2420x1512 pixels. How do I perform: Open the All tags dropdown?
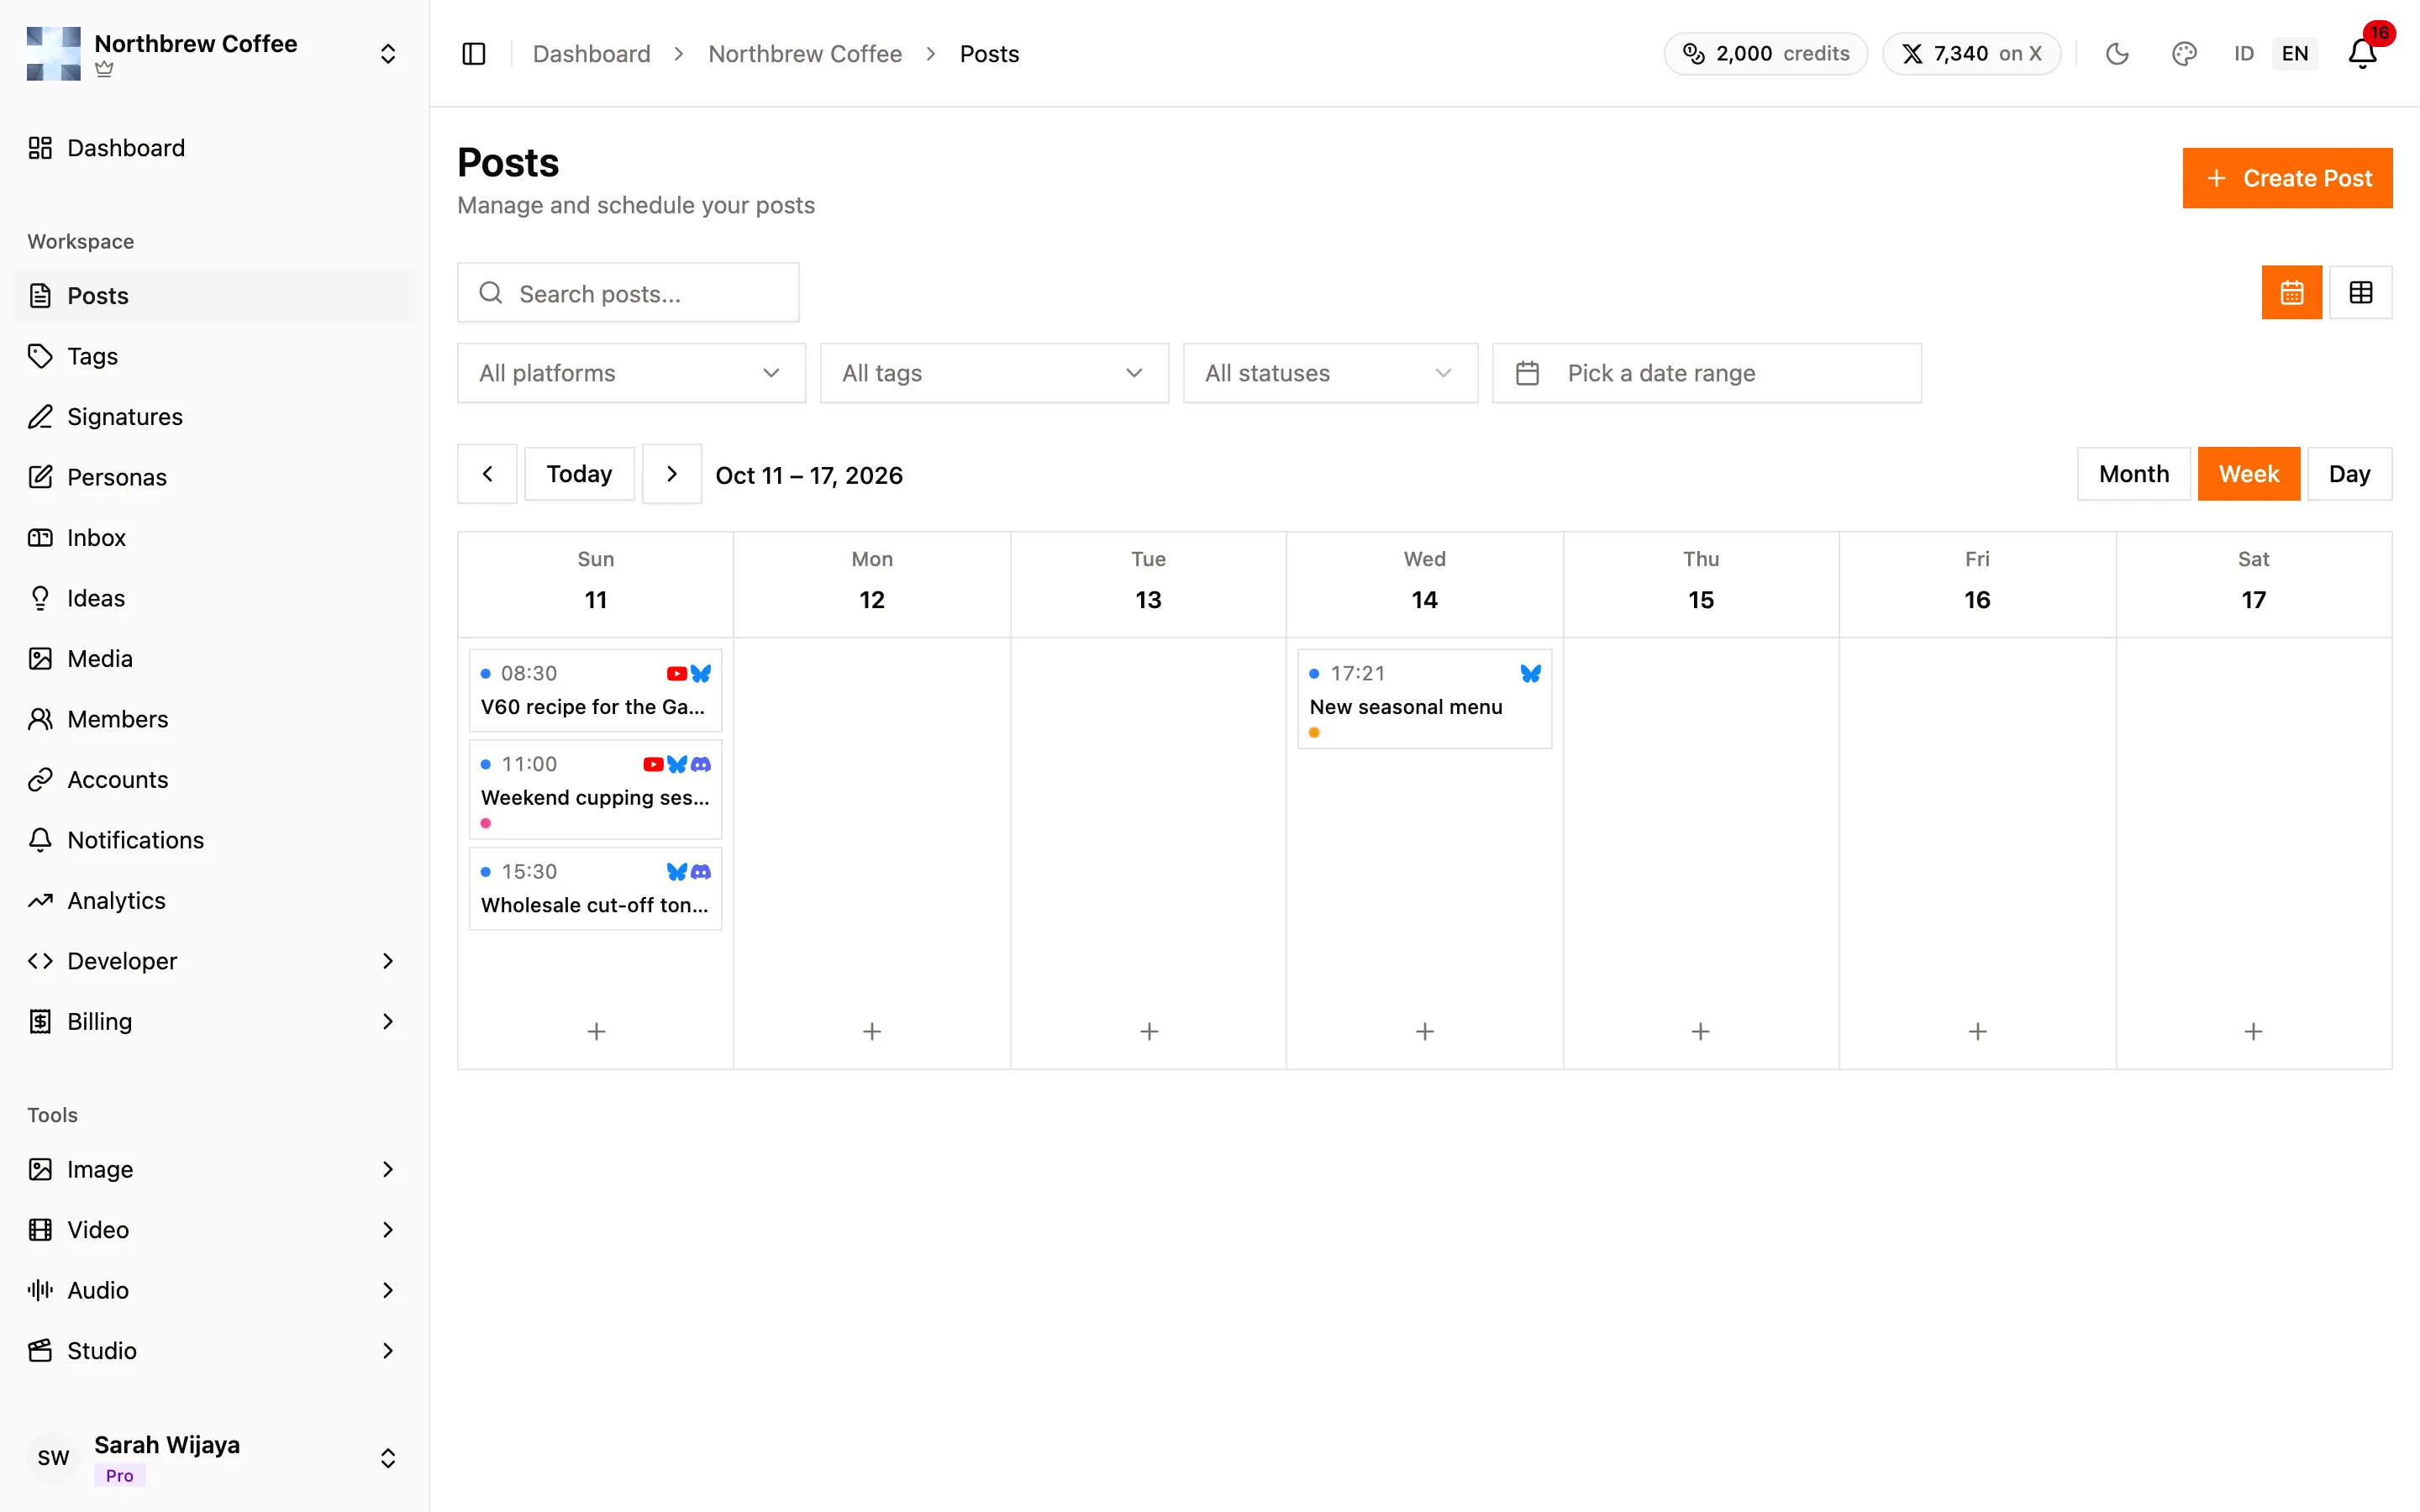pyautogui.click(x=994, y=374)
